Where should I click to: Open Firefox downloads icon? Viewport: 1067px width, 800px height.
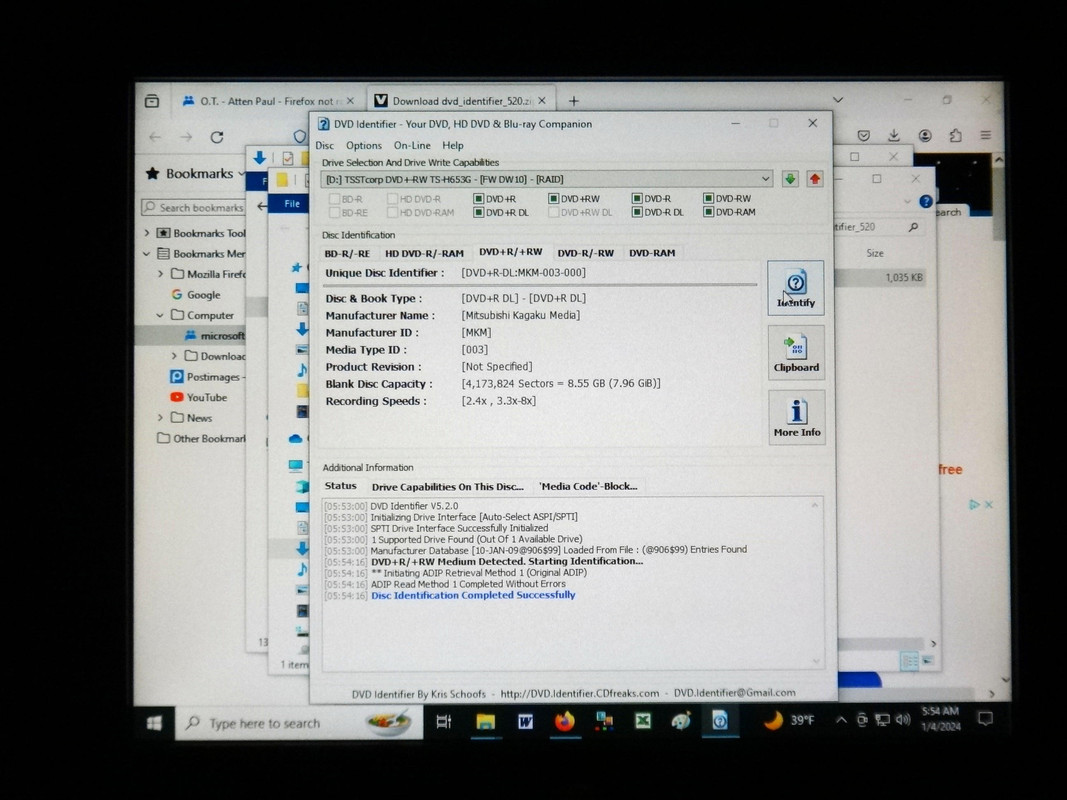click(x=894, y=135)
